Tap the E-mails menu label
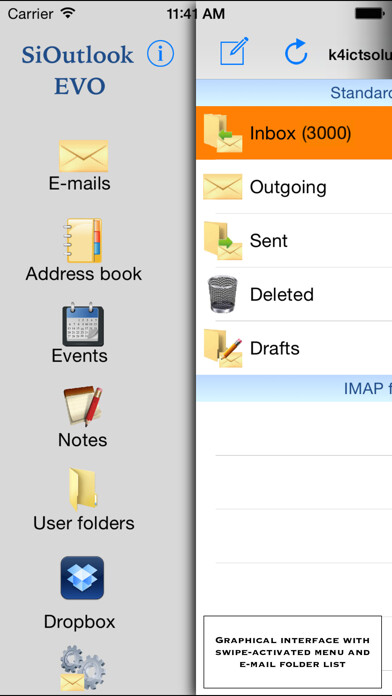The height and width of the screenshot is (696, 392). pos(79,183)
